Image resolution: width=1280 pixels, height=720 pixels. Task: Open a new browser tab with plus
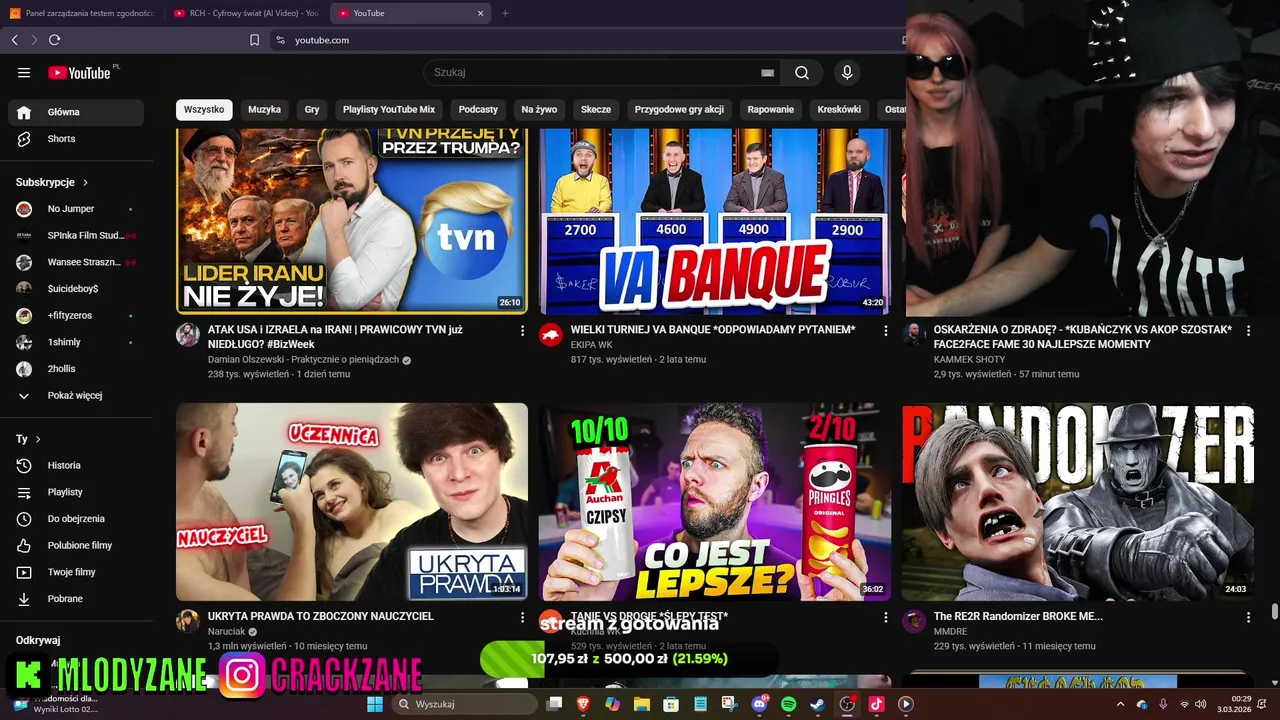tap(505, 13)
